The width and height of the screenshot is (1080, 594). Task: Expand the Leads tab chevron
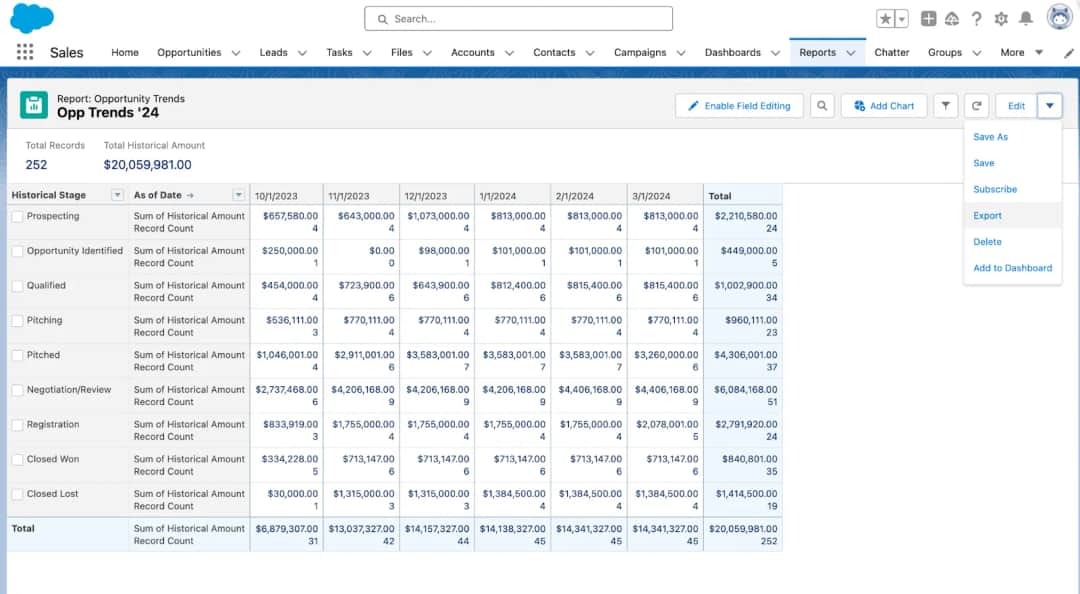[302, 53]
